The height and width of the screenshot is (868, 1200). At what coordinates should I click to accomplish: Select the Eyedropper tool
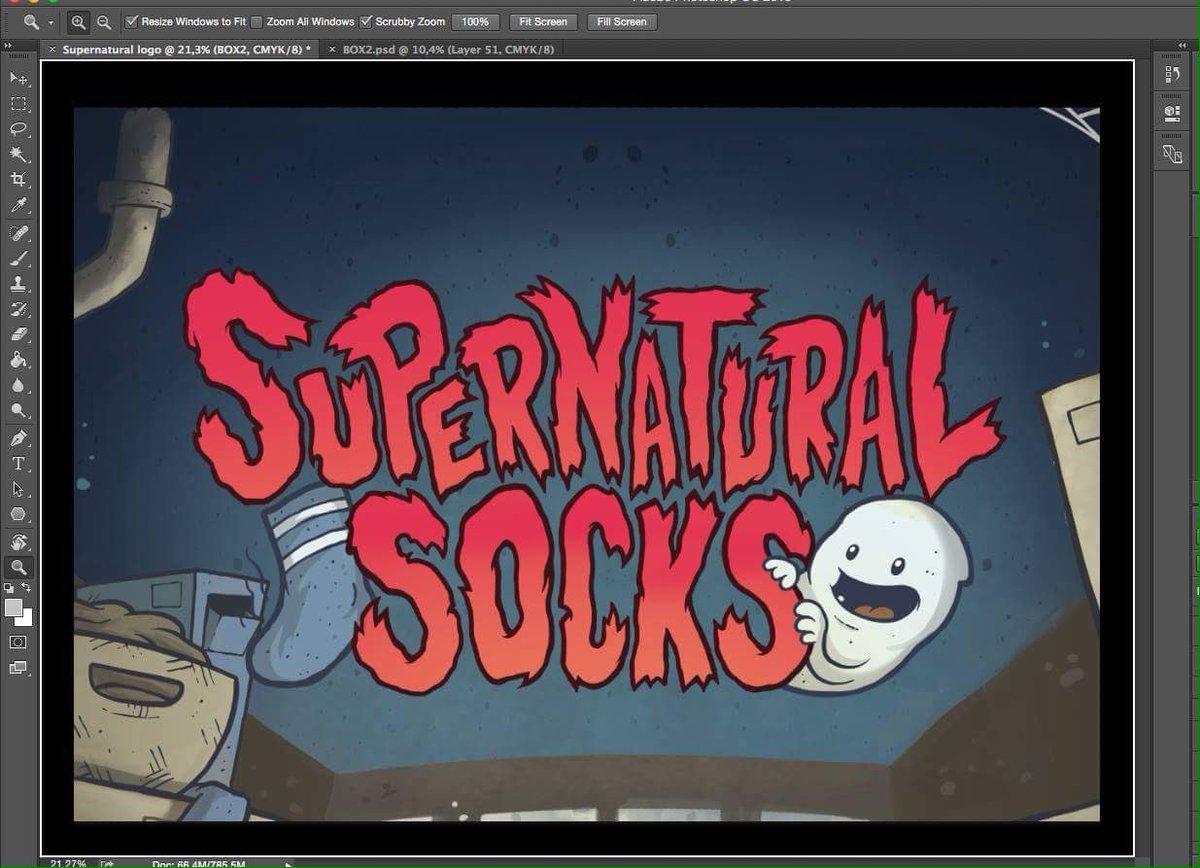tap(18, 206)
